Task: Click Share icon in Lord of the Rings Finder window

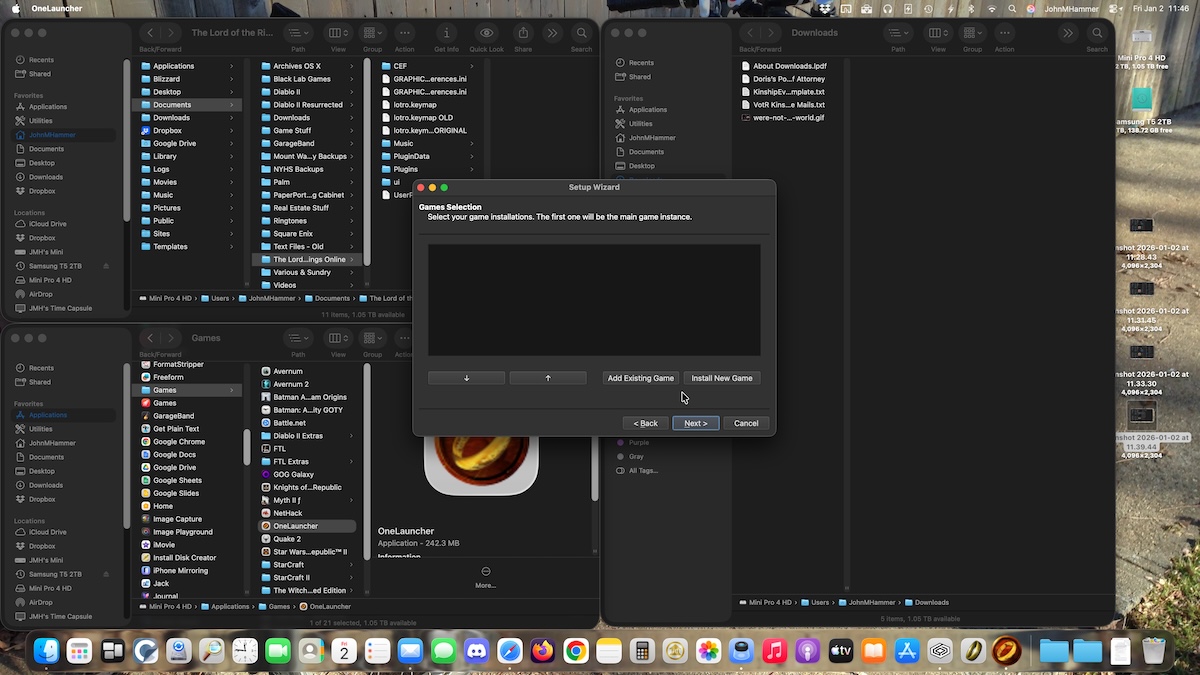Action: point(523,33)
